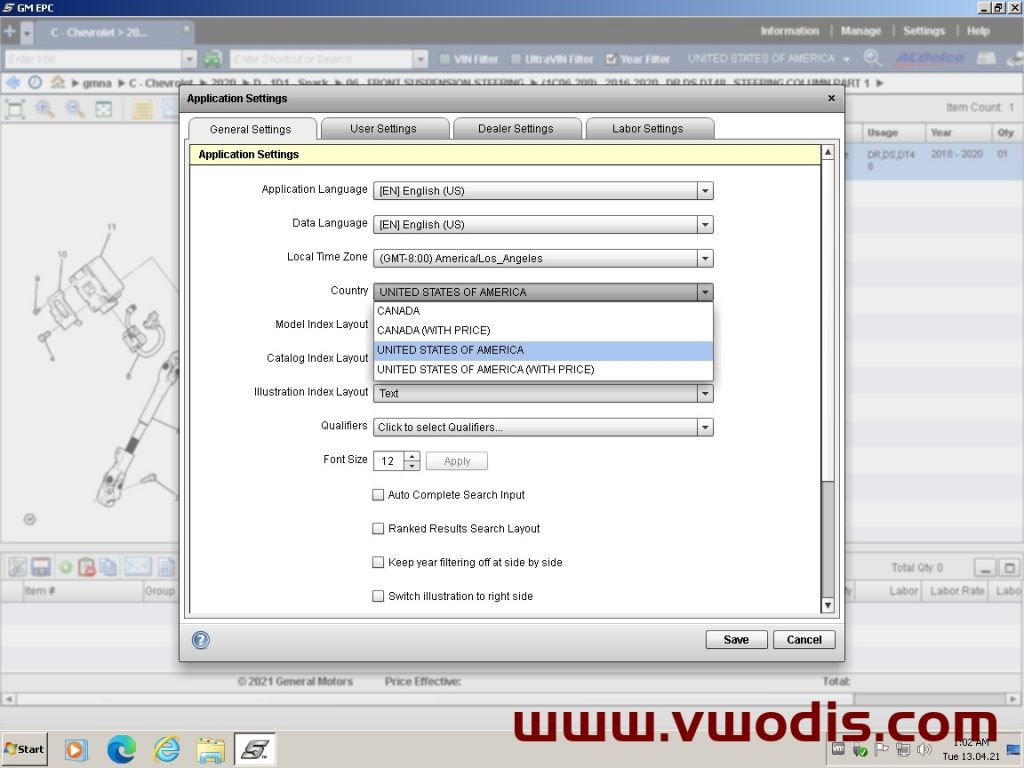Viewport: 1024px width, 768px height.
Task: Click the ACDelco logo
Action: coord(930,58)
